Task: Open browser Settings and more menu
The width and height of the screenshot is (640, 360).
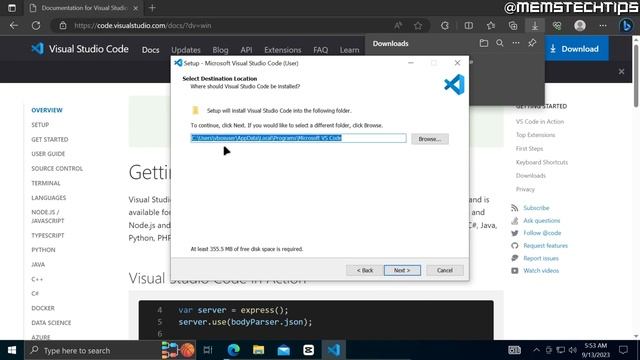Action: [602, 25]
